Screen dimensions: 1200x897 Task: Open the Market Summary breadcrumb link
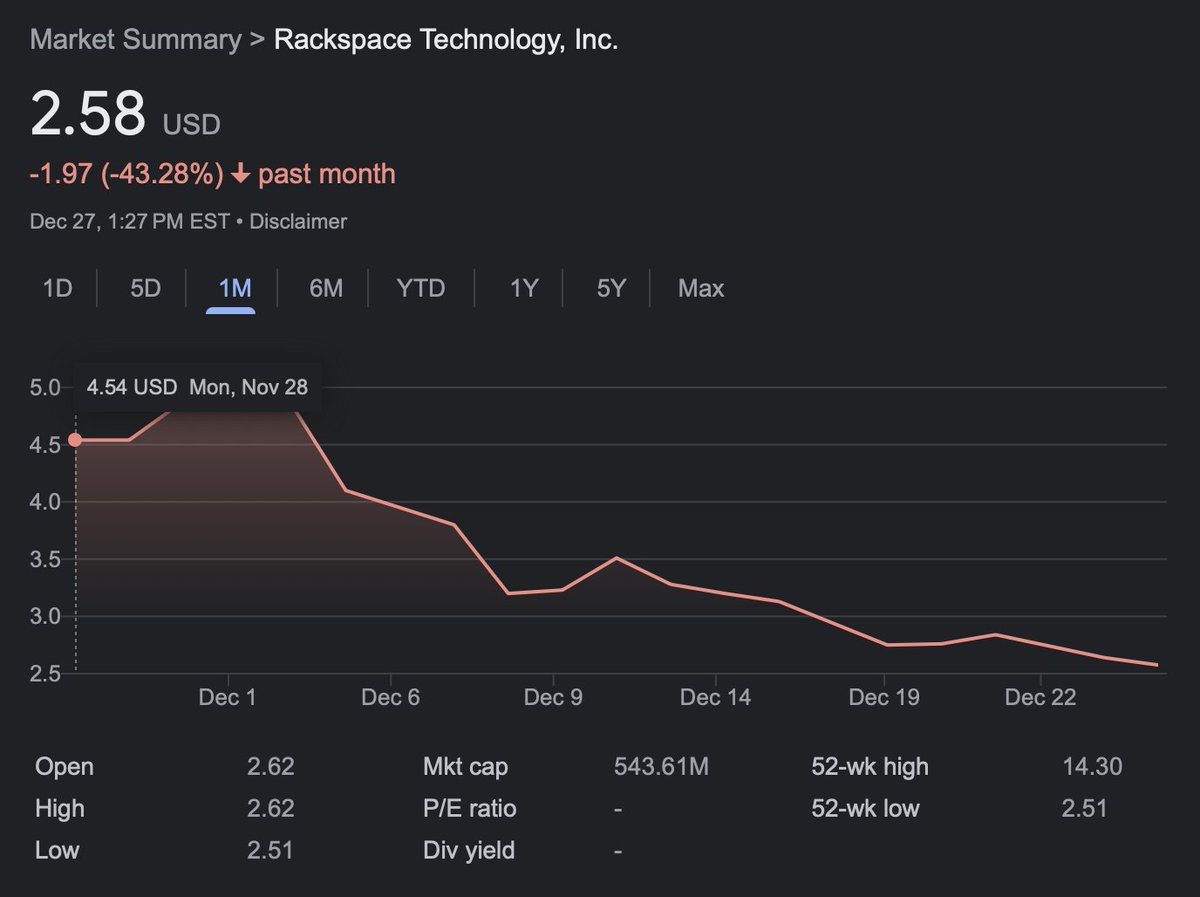[x=136, y=40]
